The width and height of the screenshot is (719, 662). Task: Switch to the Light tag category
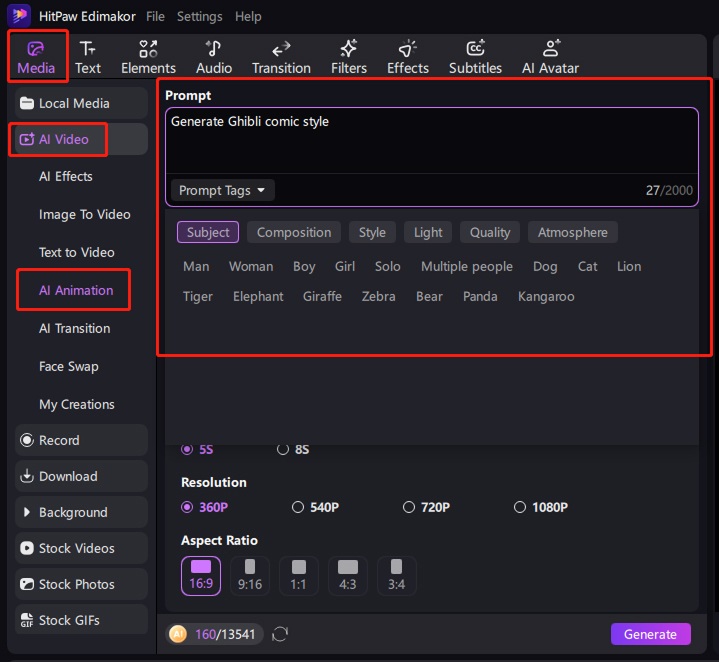428,232
